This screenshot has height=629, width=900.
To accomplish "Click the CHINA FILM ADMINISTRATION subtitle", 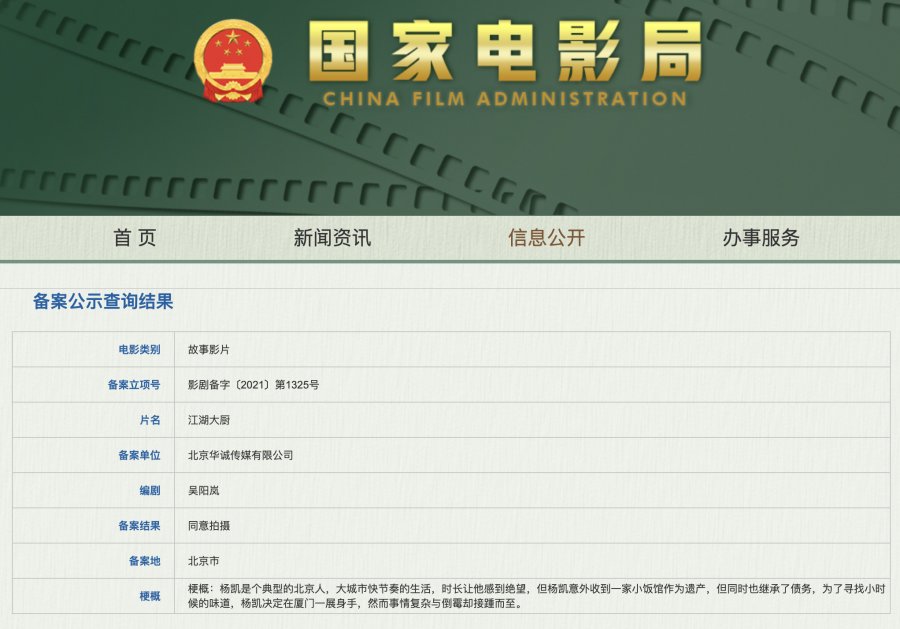I will (x=504, y=99).
